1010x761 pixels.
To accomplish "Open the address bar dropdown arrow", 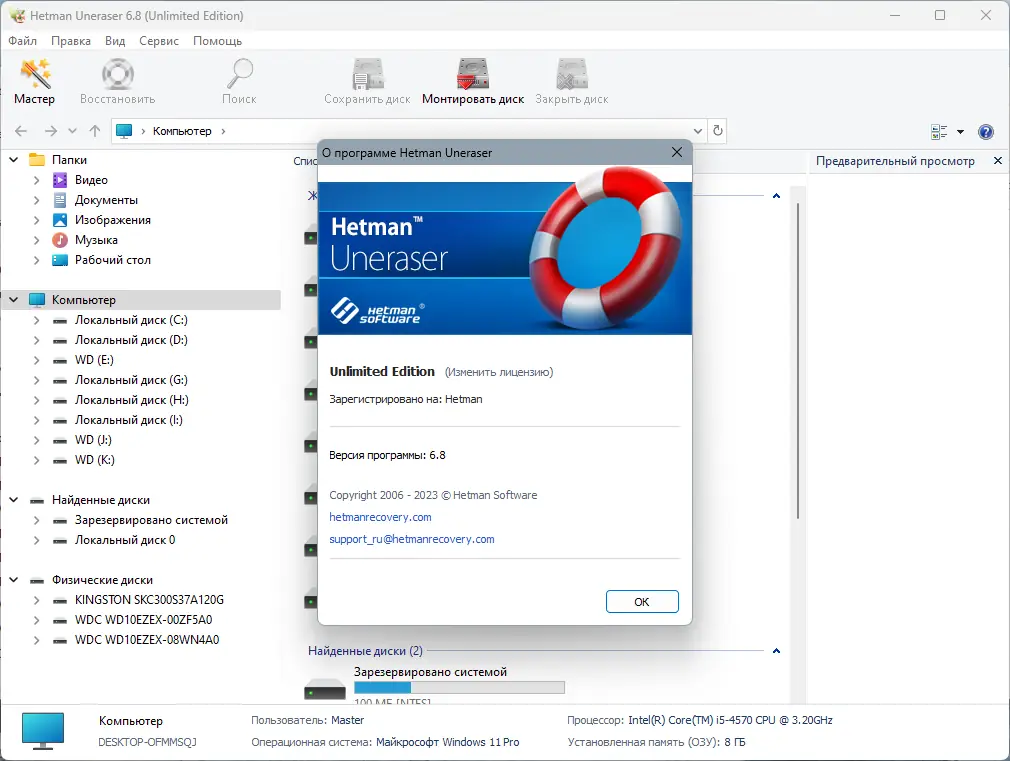I will coord(698,131).
